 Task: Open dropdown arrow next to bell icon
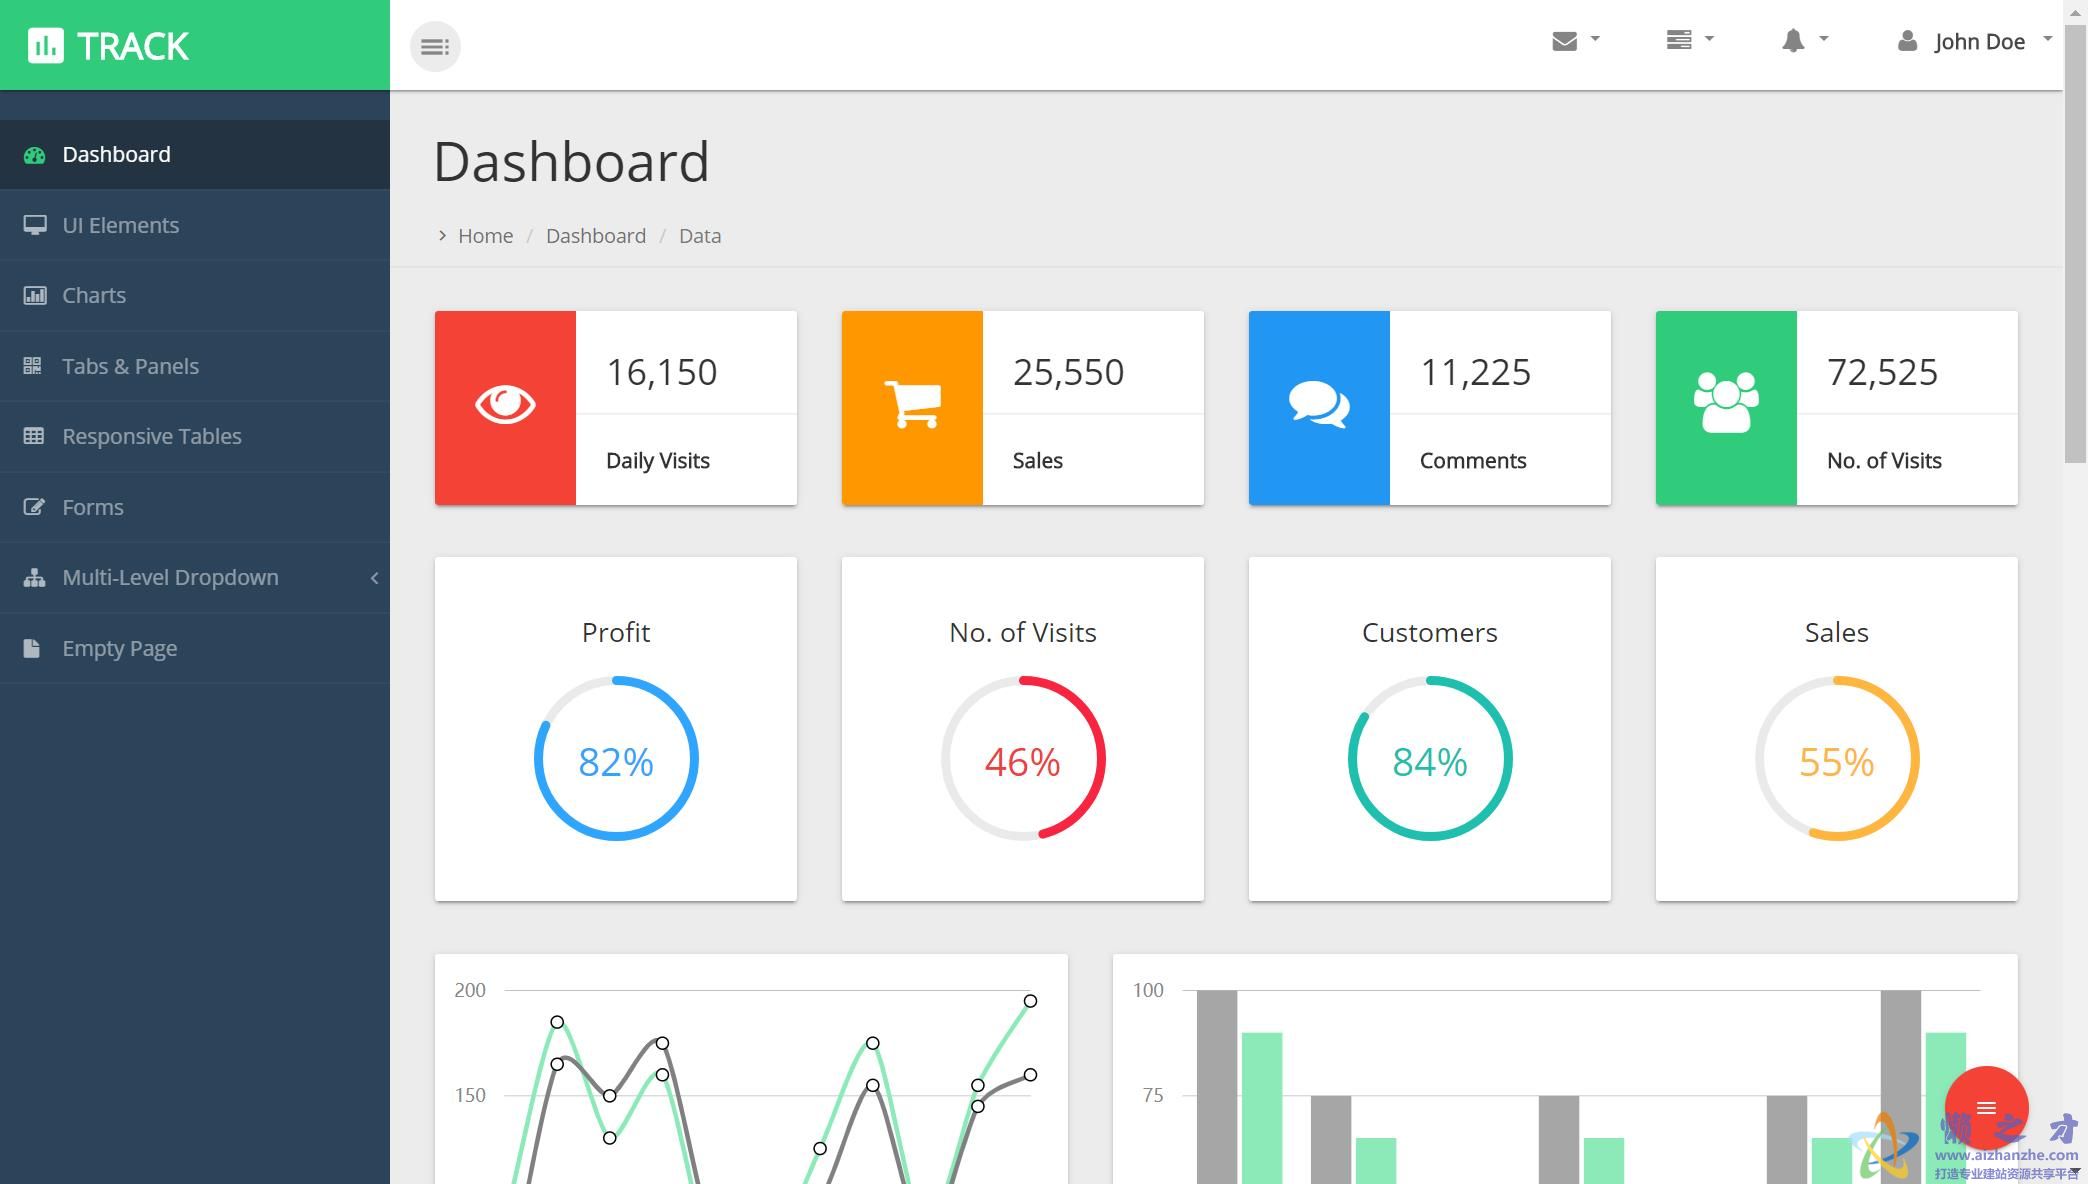[1824, 39]
